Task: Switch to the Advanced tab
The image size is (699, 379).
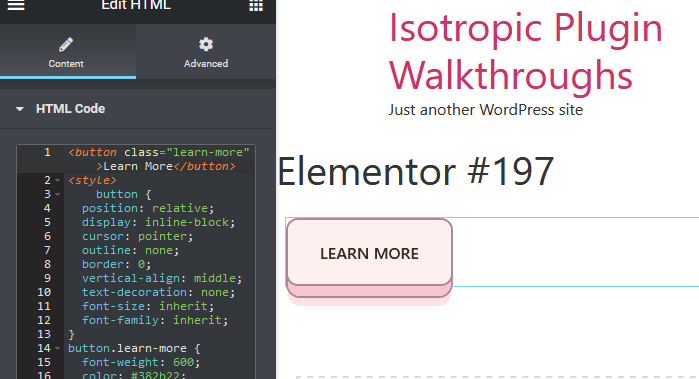Action: [206, 52]
